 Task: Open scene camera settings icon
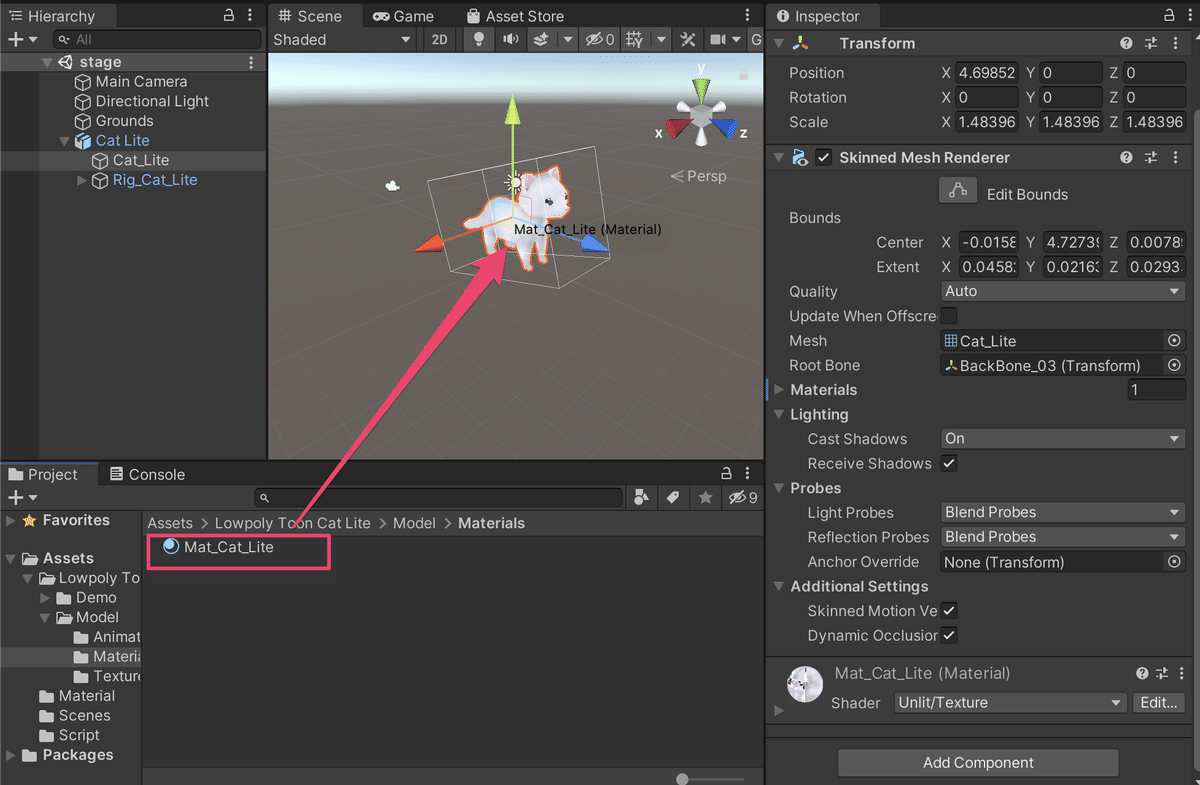click(718, 40)
